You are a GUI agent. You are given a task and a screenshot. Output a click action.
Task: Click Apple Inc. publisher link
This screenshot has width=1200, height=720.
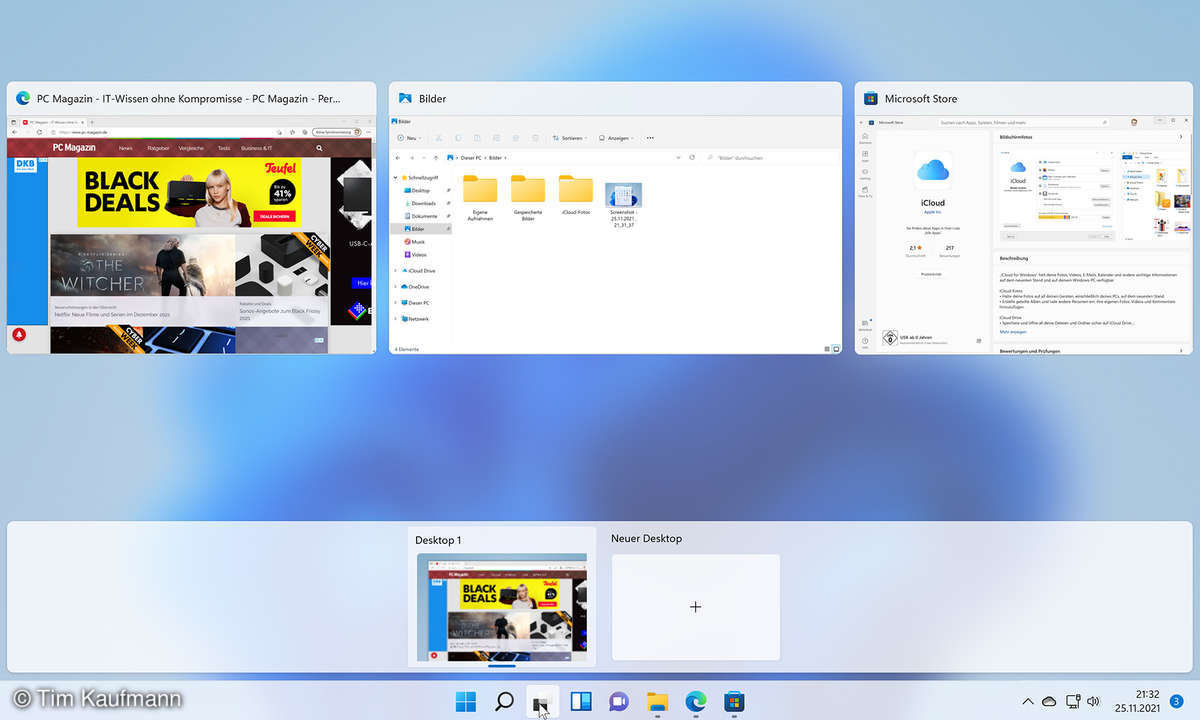pos(932,212)
